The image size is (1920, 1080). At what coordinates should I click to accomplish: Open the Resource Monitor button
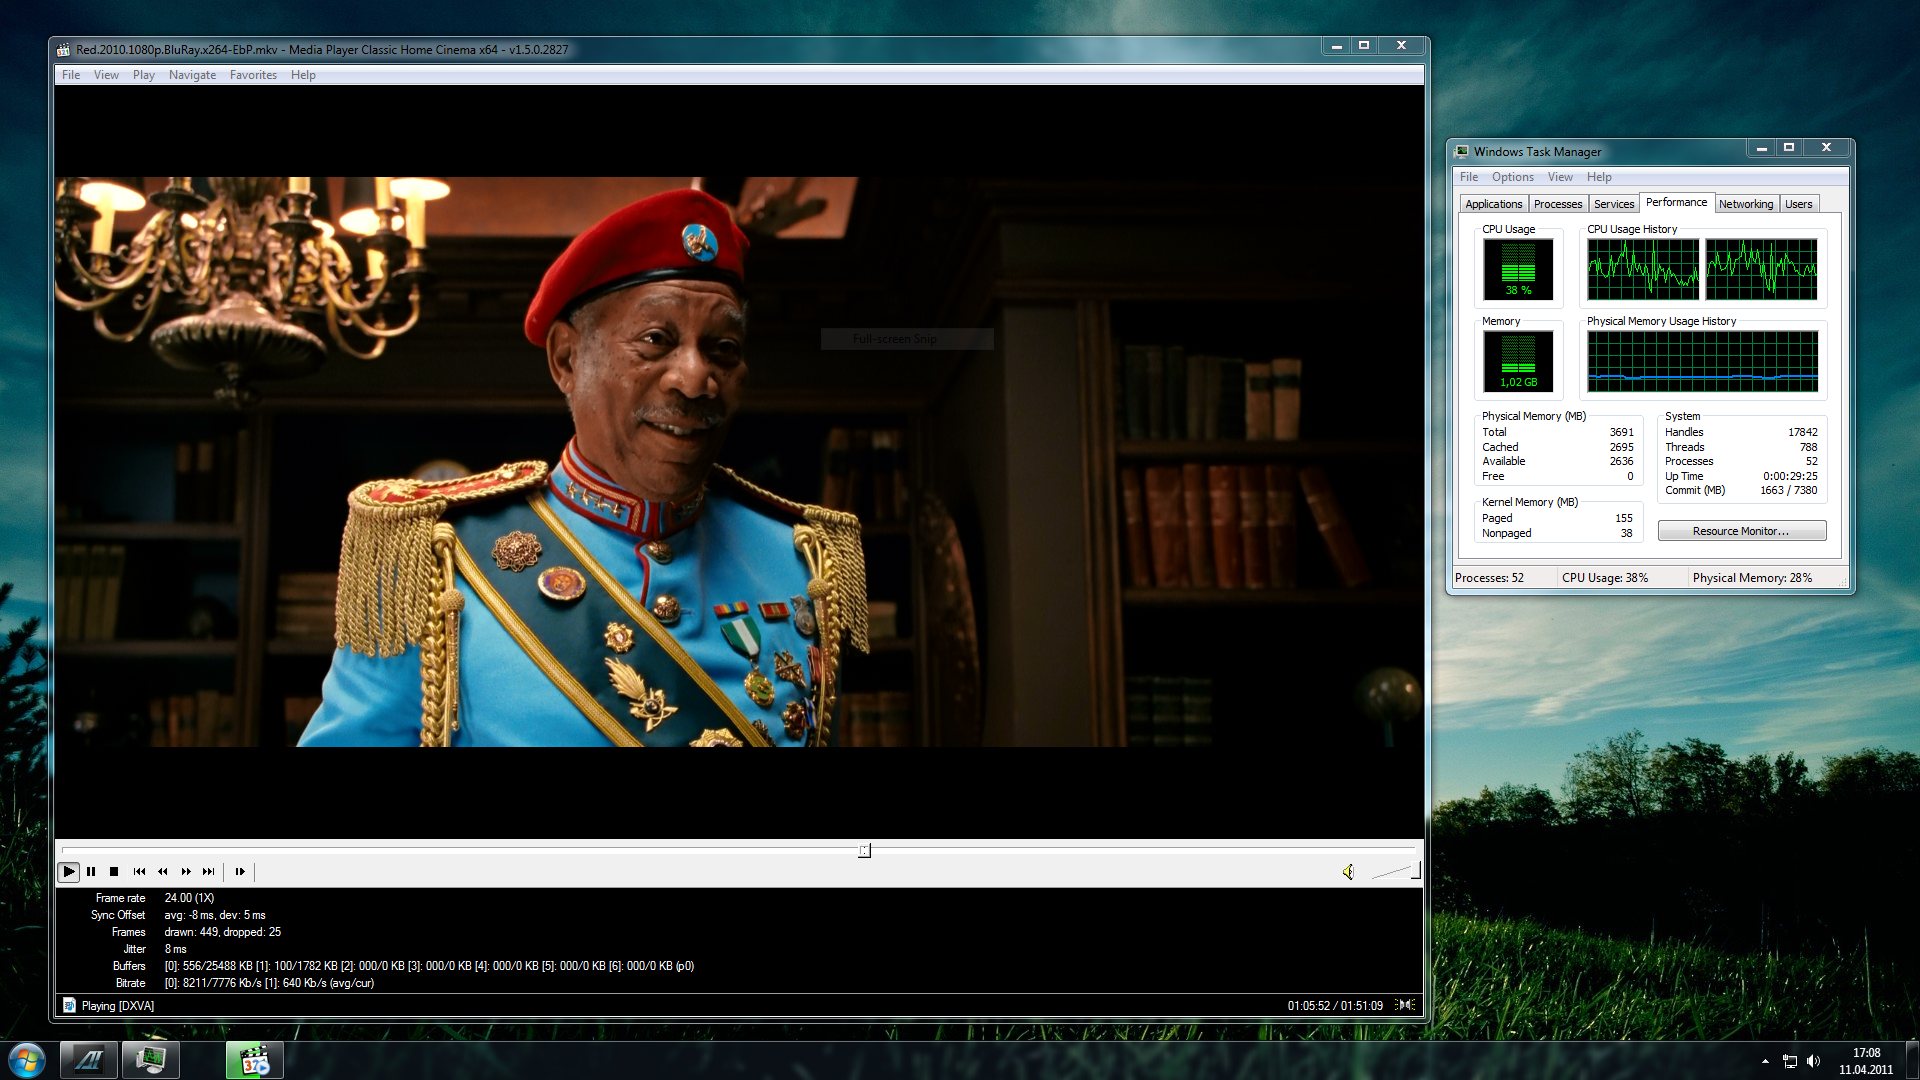point(1741,531)
